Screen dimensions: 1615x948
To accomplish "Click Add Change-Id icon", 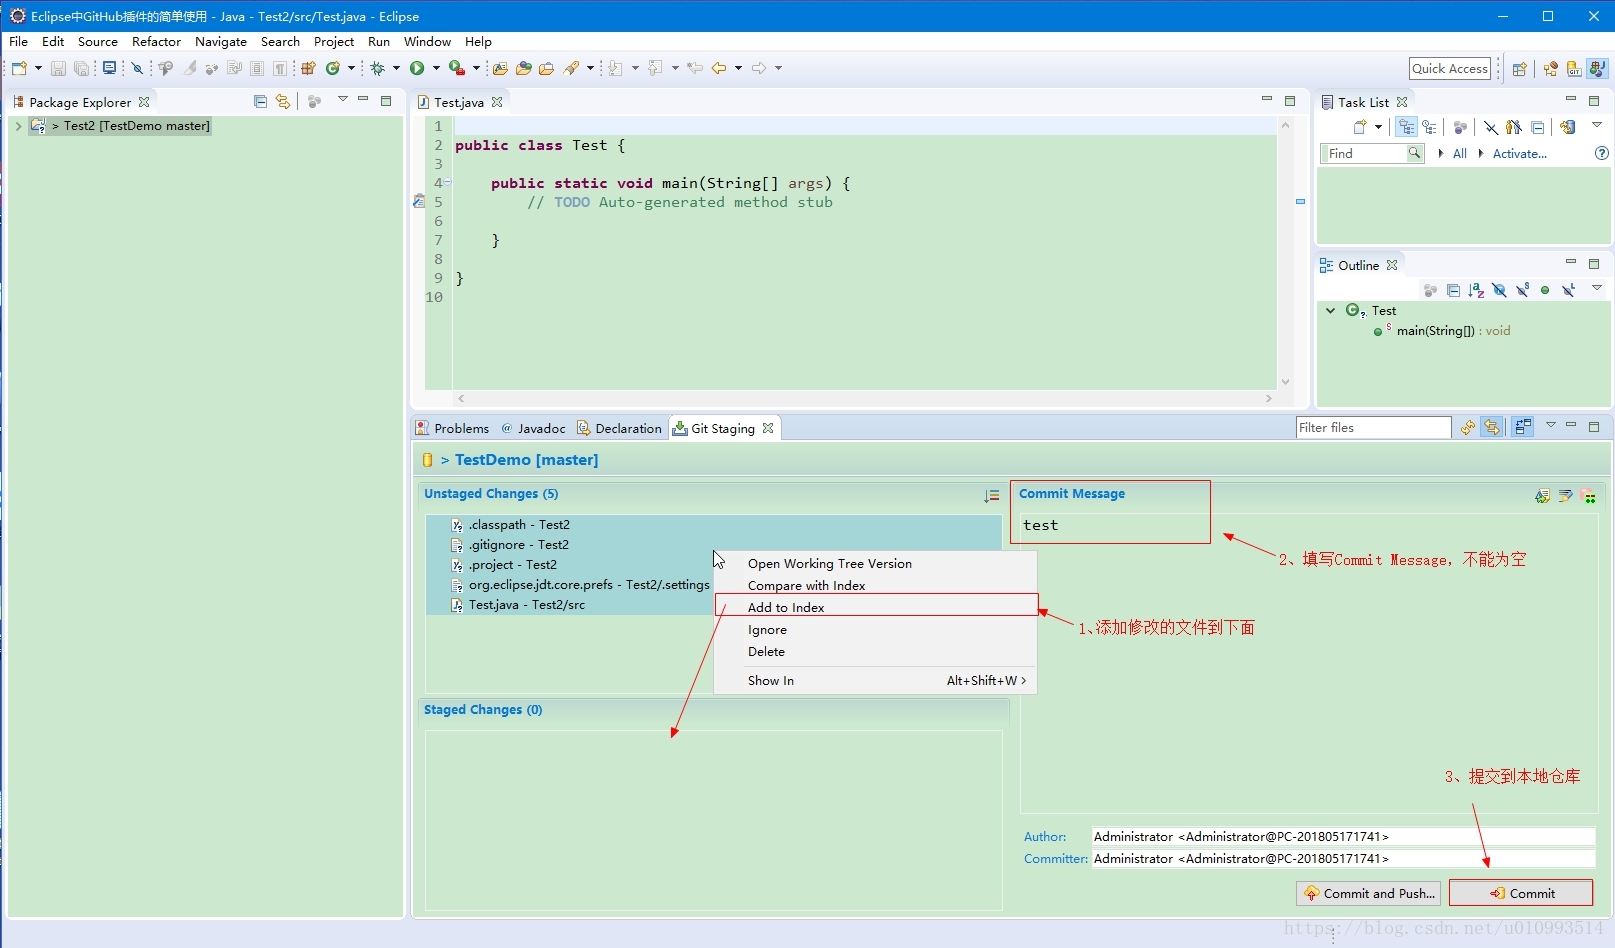I will [x=1589, y=496].
